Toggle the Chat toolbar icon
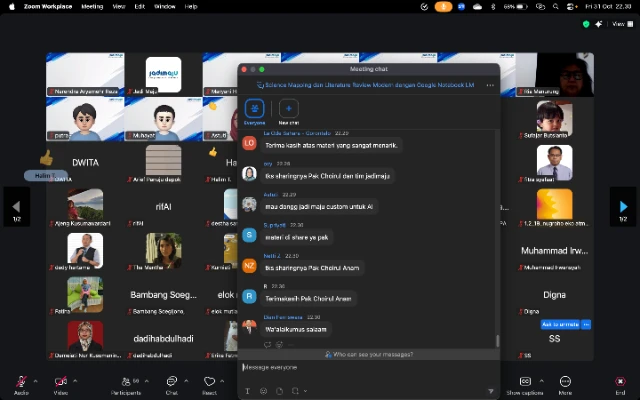The width and height of the screenshot is (640, 400). point(171,382)
